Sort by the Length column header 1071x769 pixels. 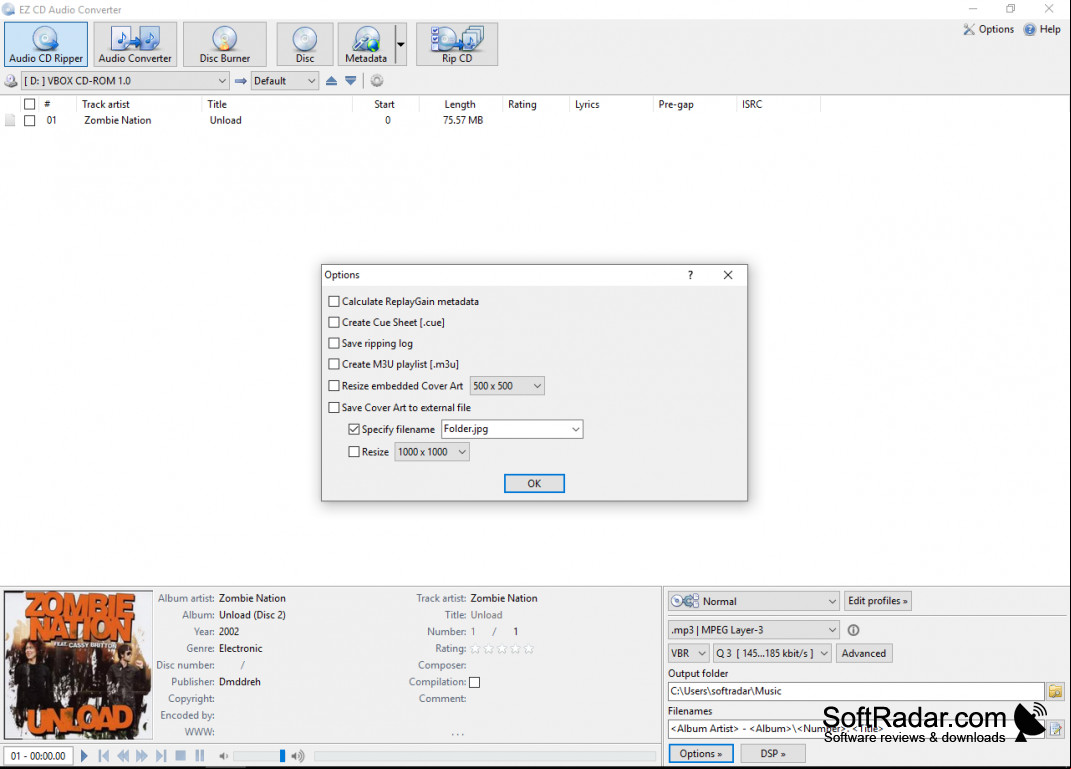tap(460, 104)
